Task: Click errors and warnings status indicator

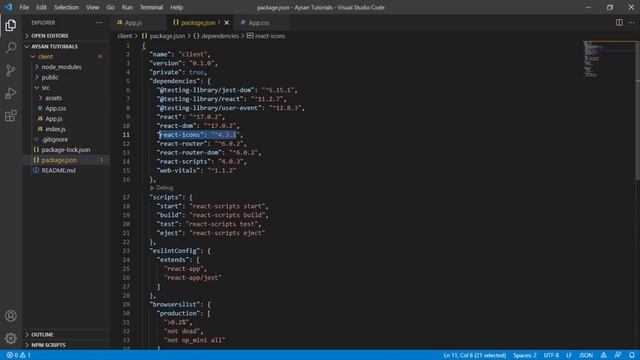Action: point(19,355)
